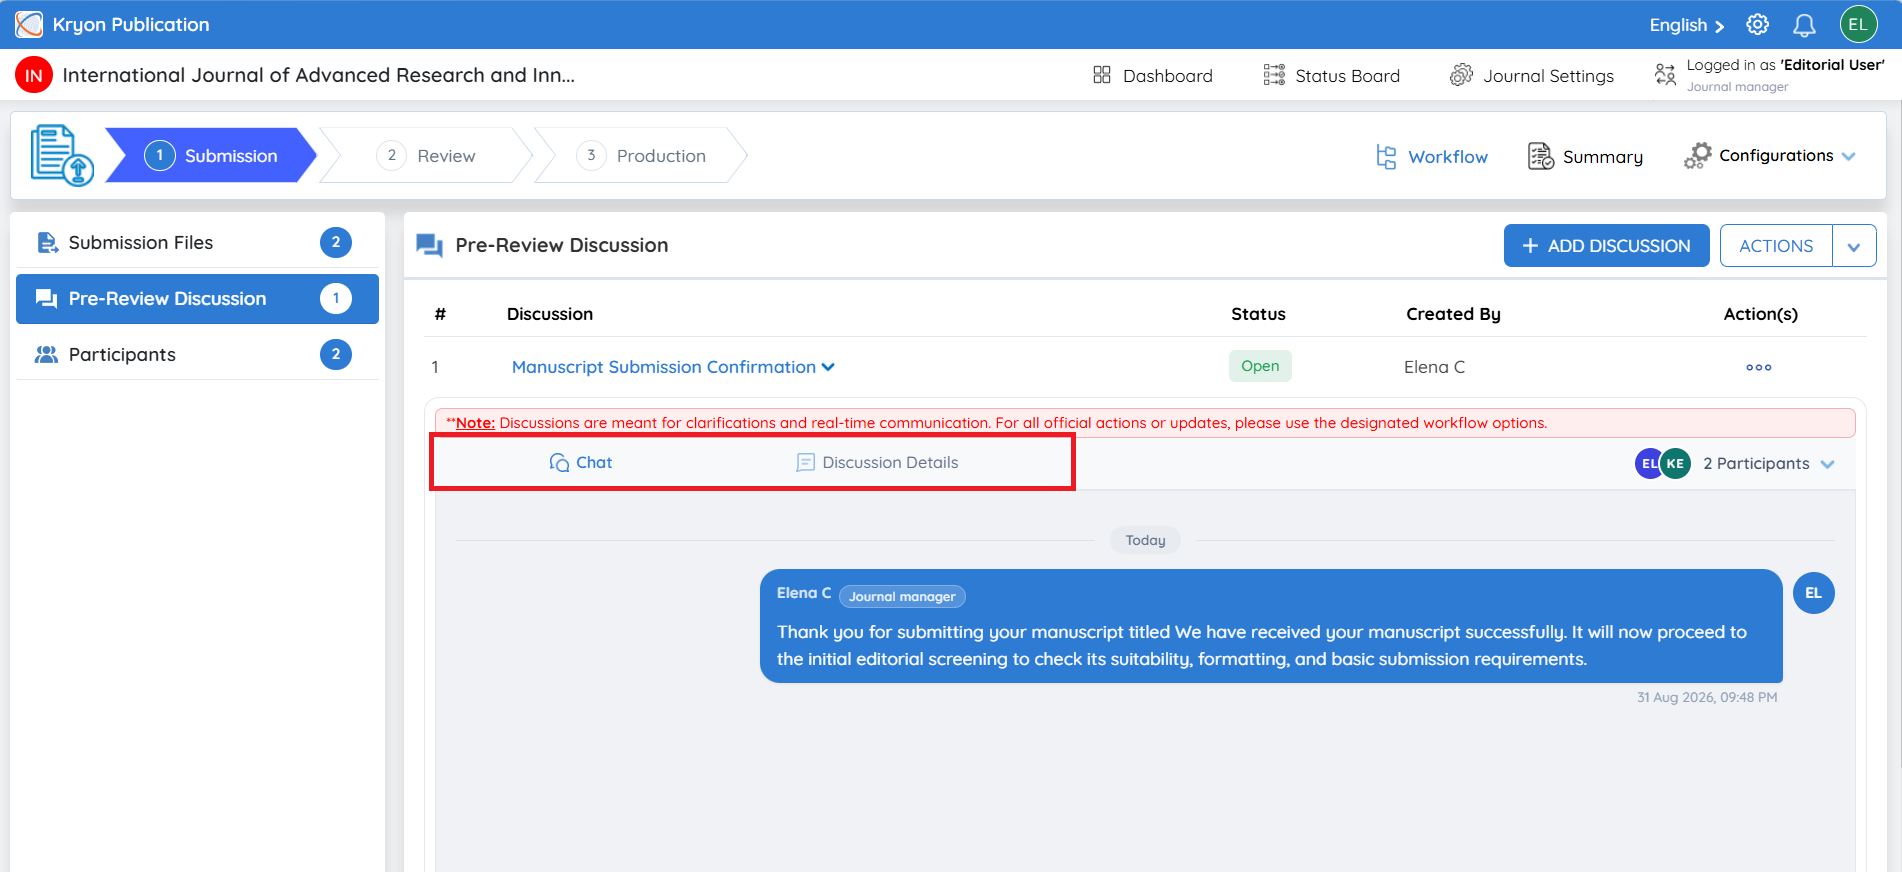
Task: Click the ADD DISCUSSION button
Action: point(1606,246)
